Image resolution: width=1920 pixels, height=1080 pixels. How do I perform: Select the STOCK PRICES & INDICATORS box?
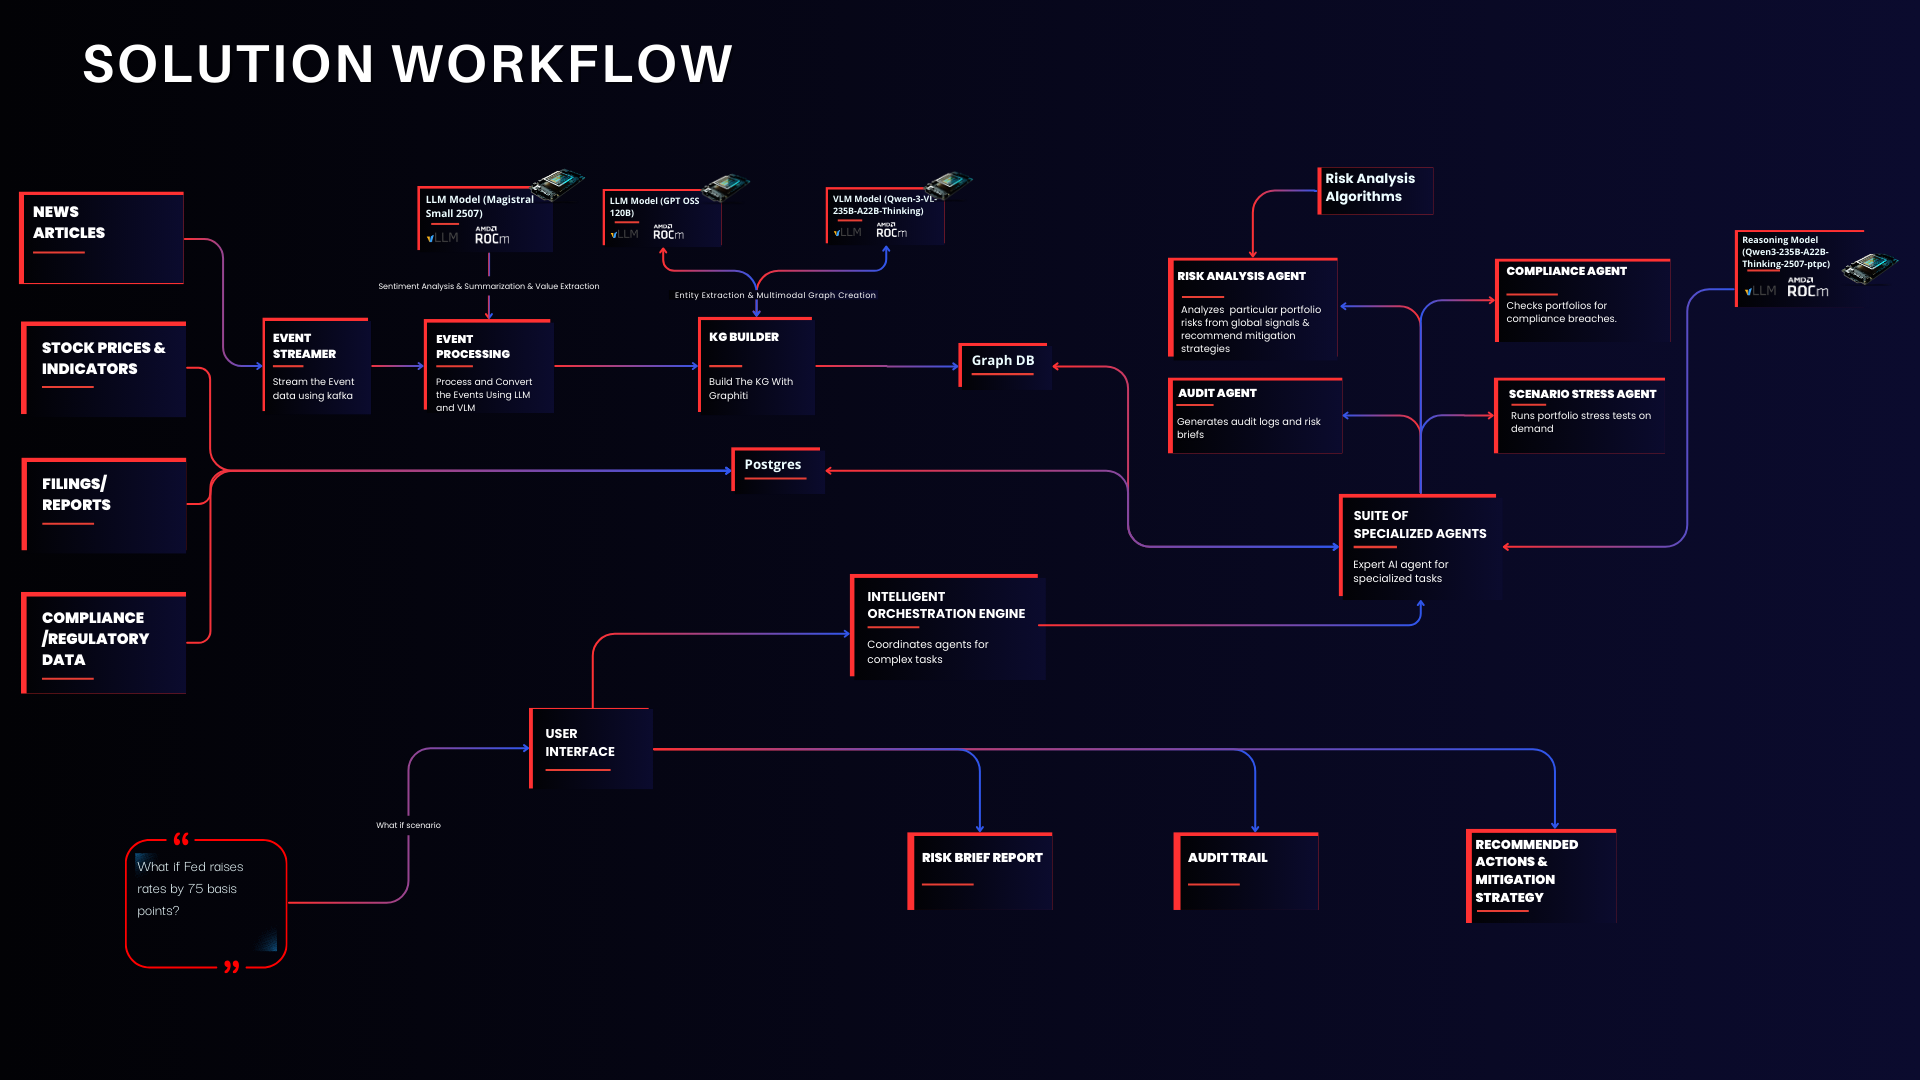(104, 369)
